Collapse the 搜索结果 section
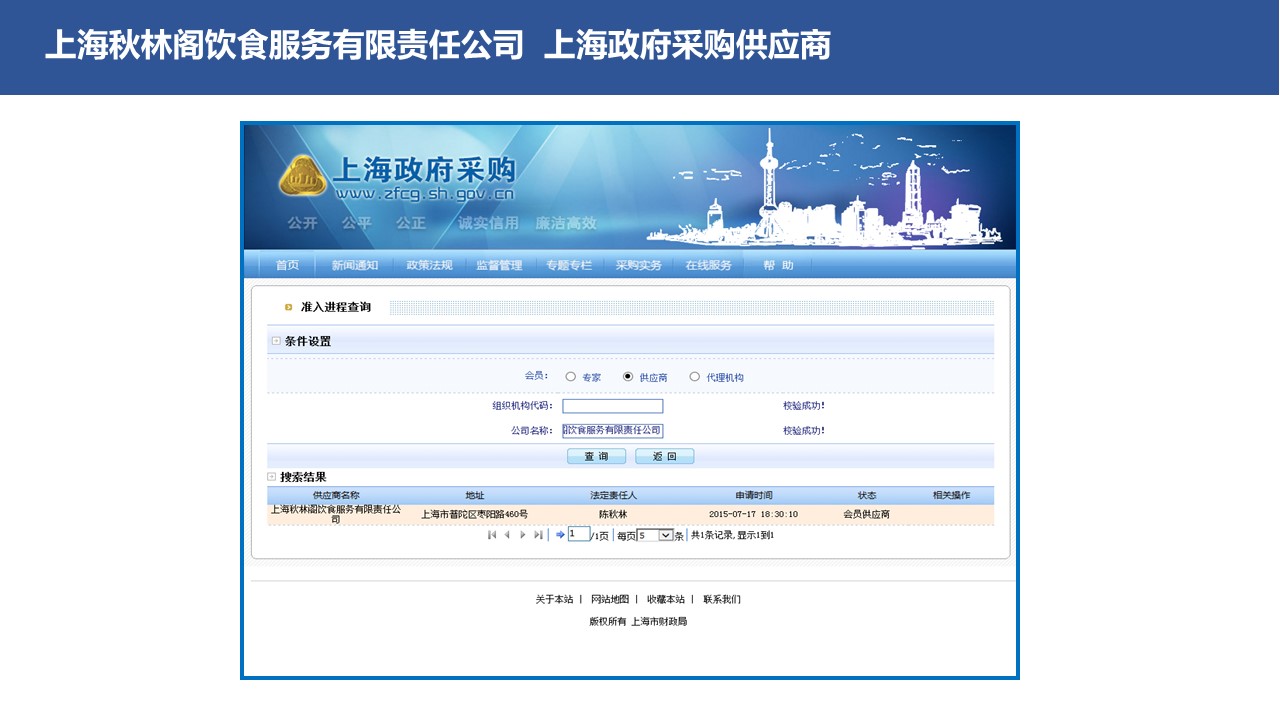The width and height of the screenshot is (1280, 720). point(272,477)
